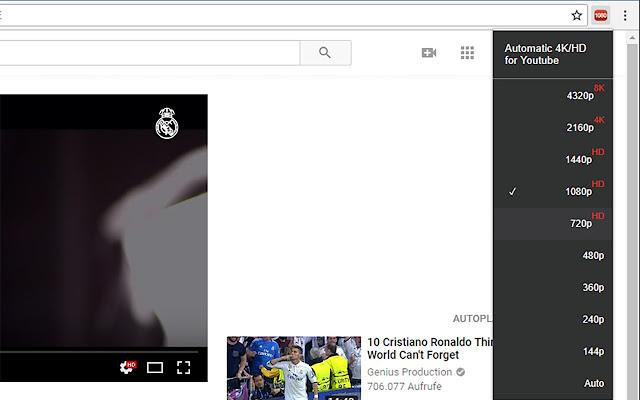Open the Chrome three-dot menu
This screenshot has width=640, height=400.
click(x=625, y=16)
